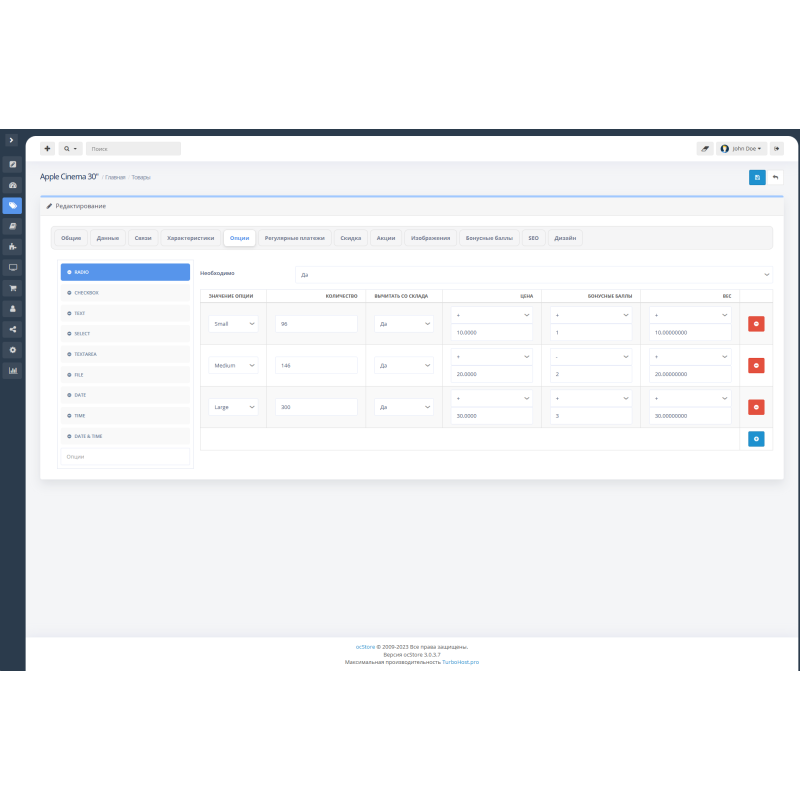Screen dimensions: 800x800
Task: Open the magnifier search scope dropdown
Action: coord(68,147)
